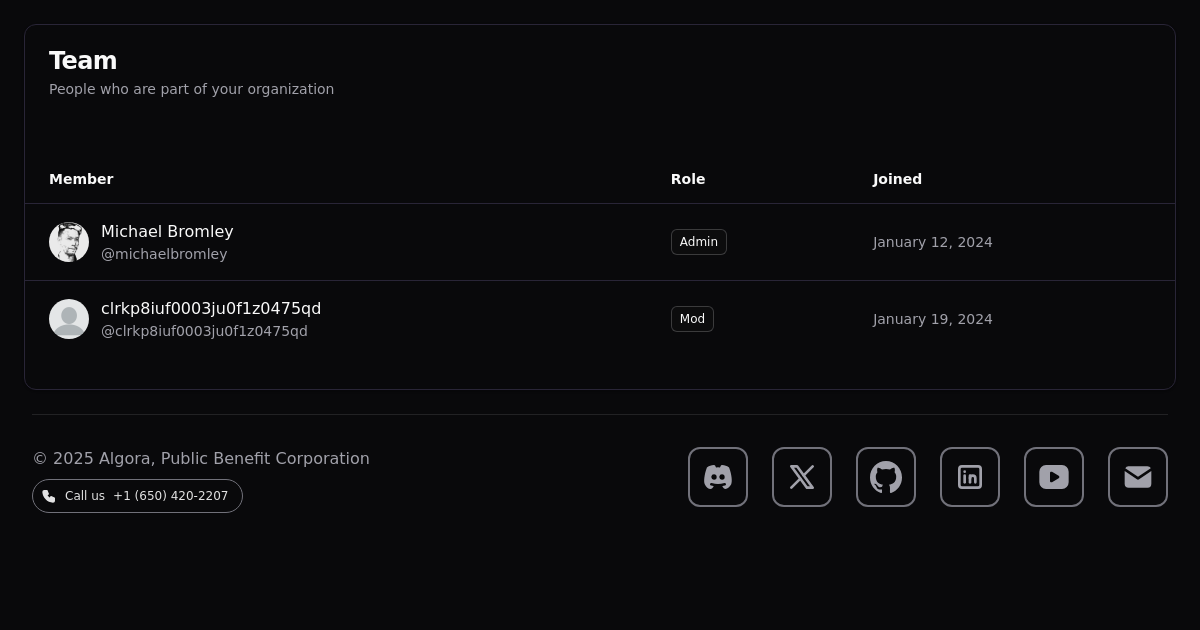Click the default avatar of second member
Viewport: 1200px width, 630px height.
[x=69, y=319]
